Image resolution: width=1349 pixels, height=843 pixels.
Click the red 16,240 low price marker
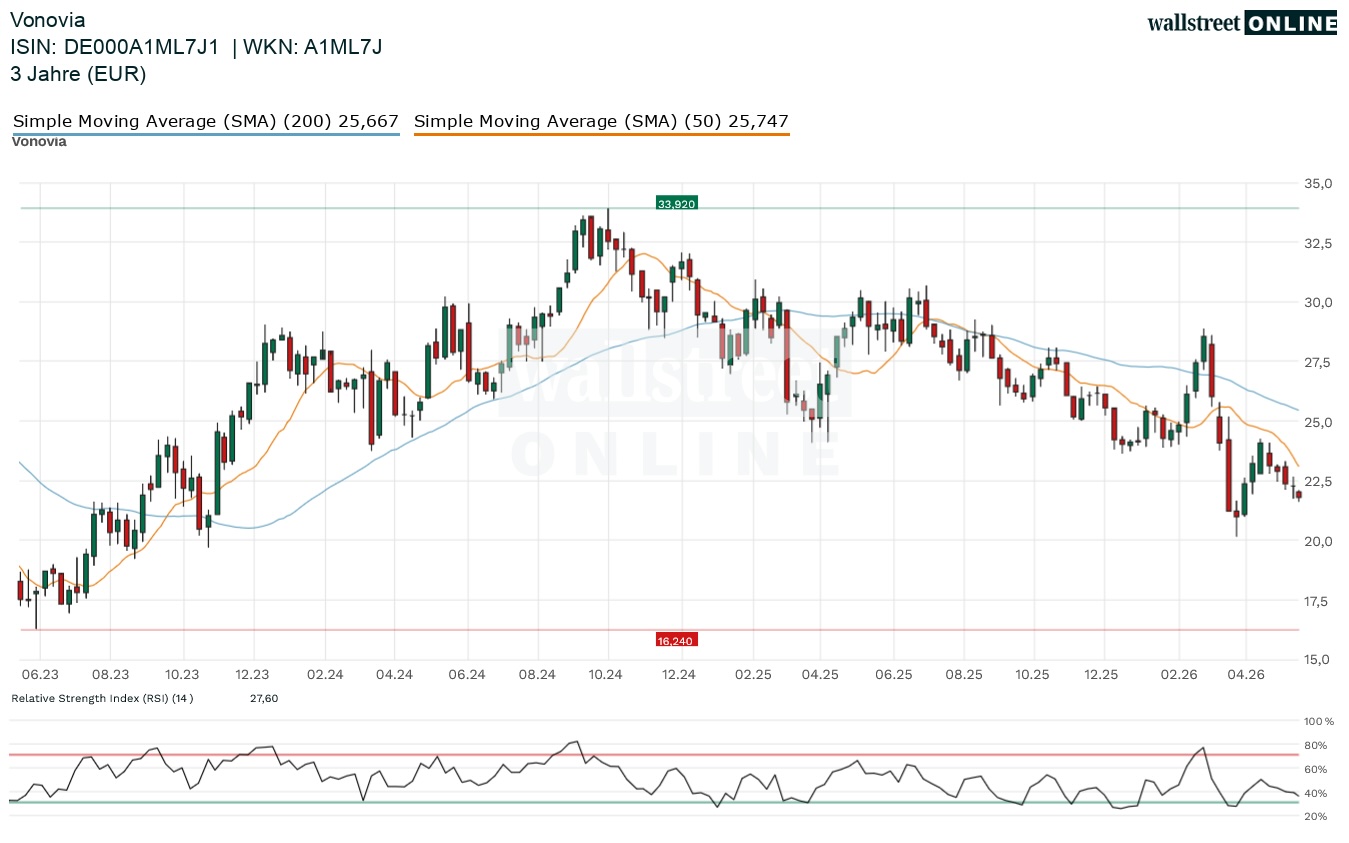(x=676, y=639)
